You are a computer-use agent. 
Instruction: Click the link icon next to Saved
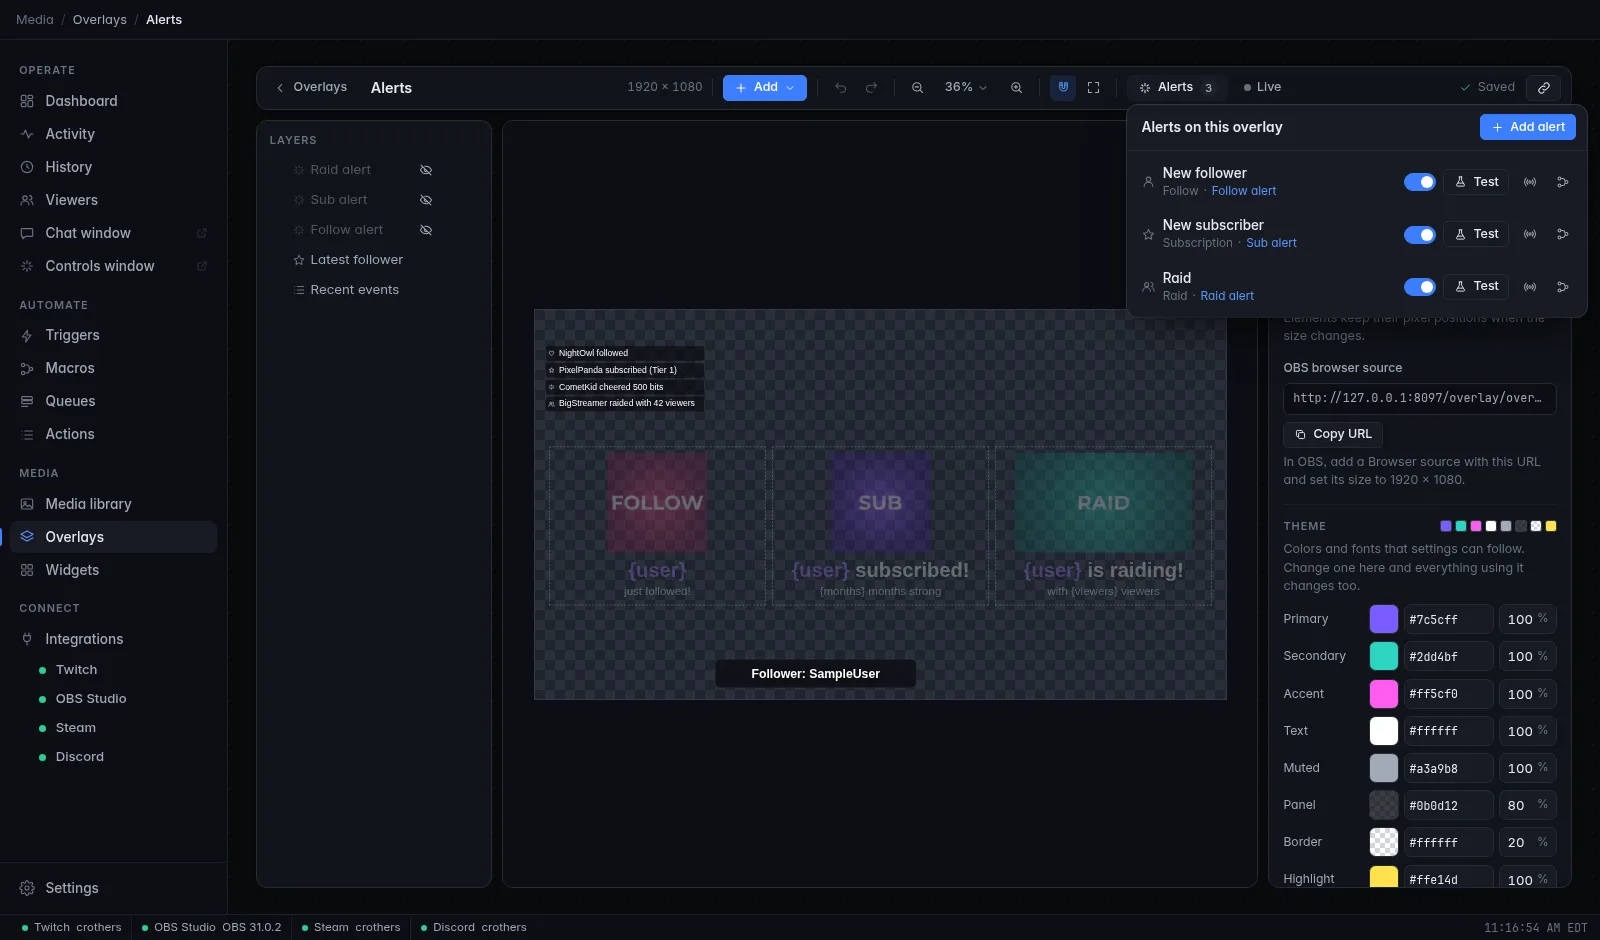(x=1544, y=88)
